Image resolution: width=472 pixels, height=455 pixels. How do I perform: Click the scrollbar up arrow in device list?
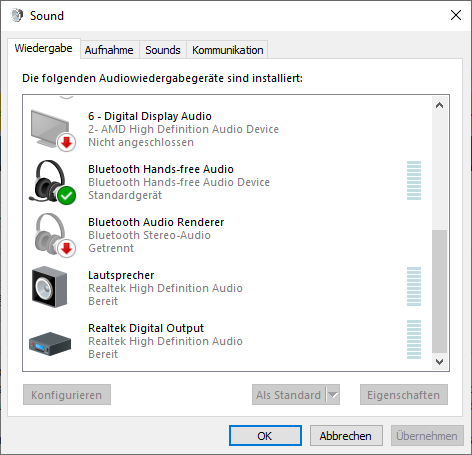click(439, 105)
